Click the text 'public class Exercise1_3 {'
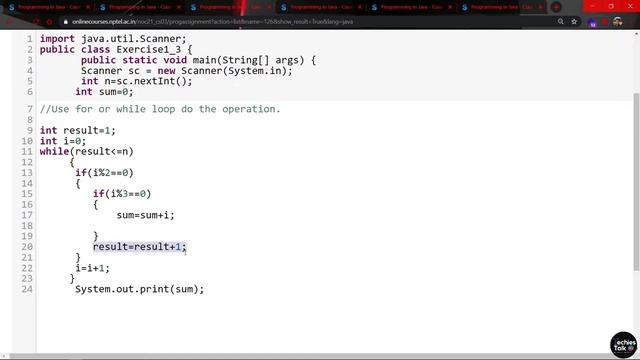Screen dimensions: 640x360 (x=116, y=49)
